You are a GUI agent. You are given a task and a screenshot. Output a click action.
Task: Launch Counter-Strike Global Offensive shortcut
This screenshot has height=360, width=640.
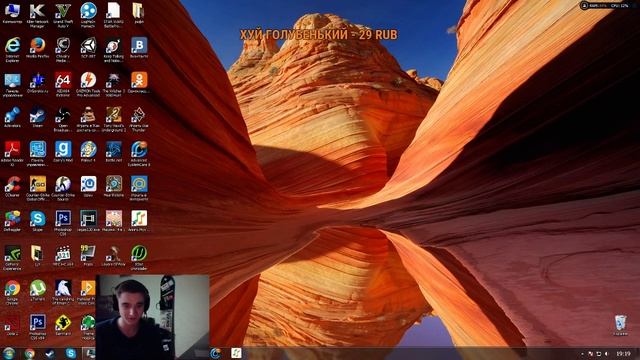pos(38,188)
